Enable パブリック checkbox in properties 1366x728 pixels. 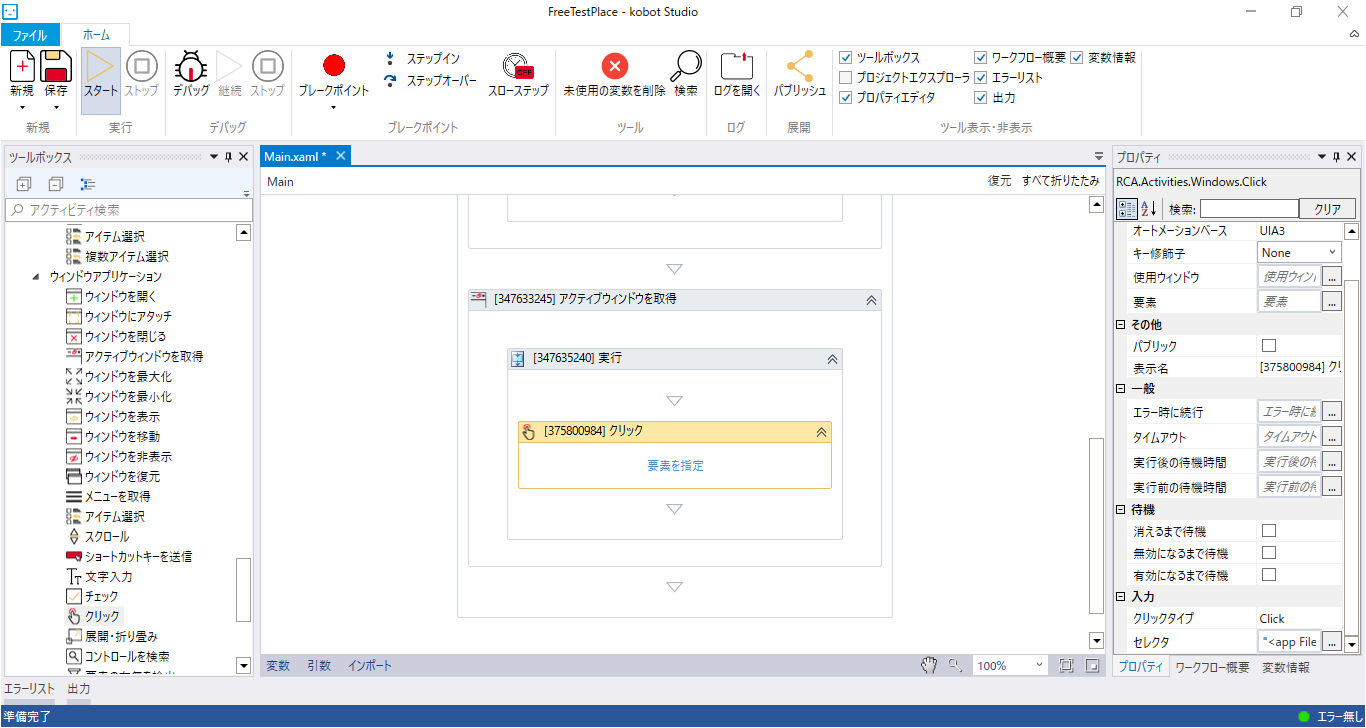click(x=1269, y=345)
